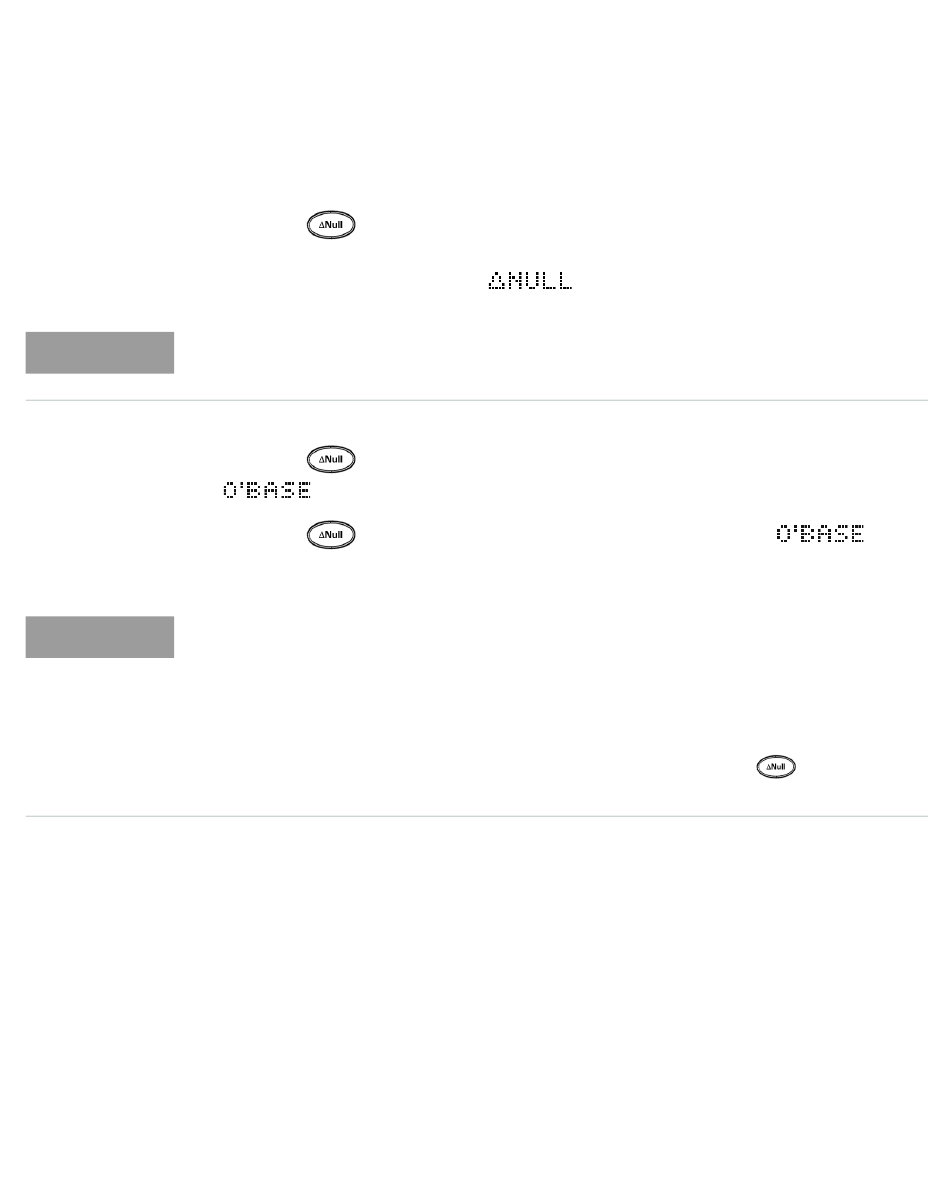Image resolution: width=950 pixels, height=1177 pixels.
Task: Click the O'BASE readout beneath a ΔNull key
Action: click(267, 491)
